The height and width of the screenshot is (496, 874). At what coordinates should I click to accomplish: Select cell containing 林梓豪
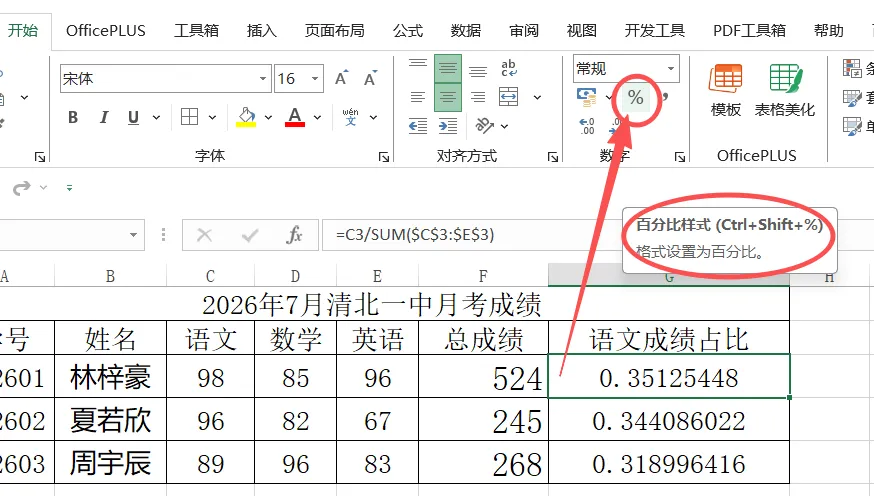click(110, 376)
